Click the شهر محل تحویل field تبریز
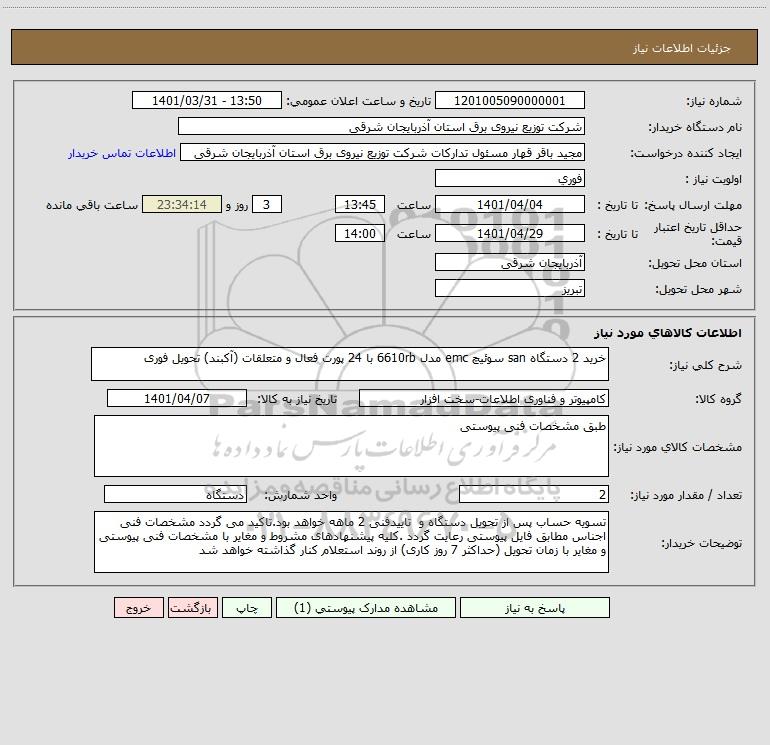Screen dimensions: 770x745 (510, 288)
